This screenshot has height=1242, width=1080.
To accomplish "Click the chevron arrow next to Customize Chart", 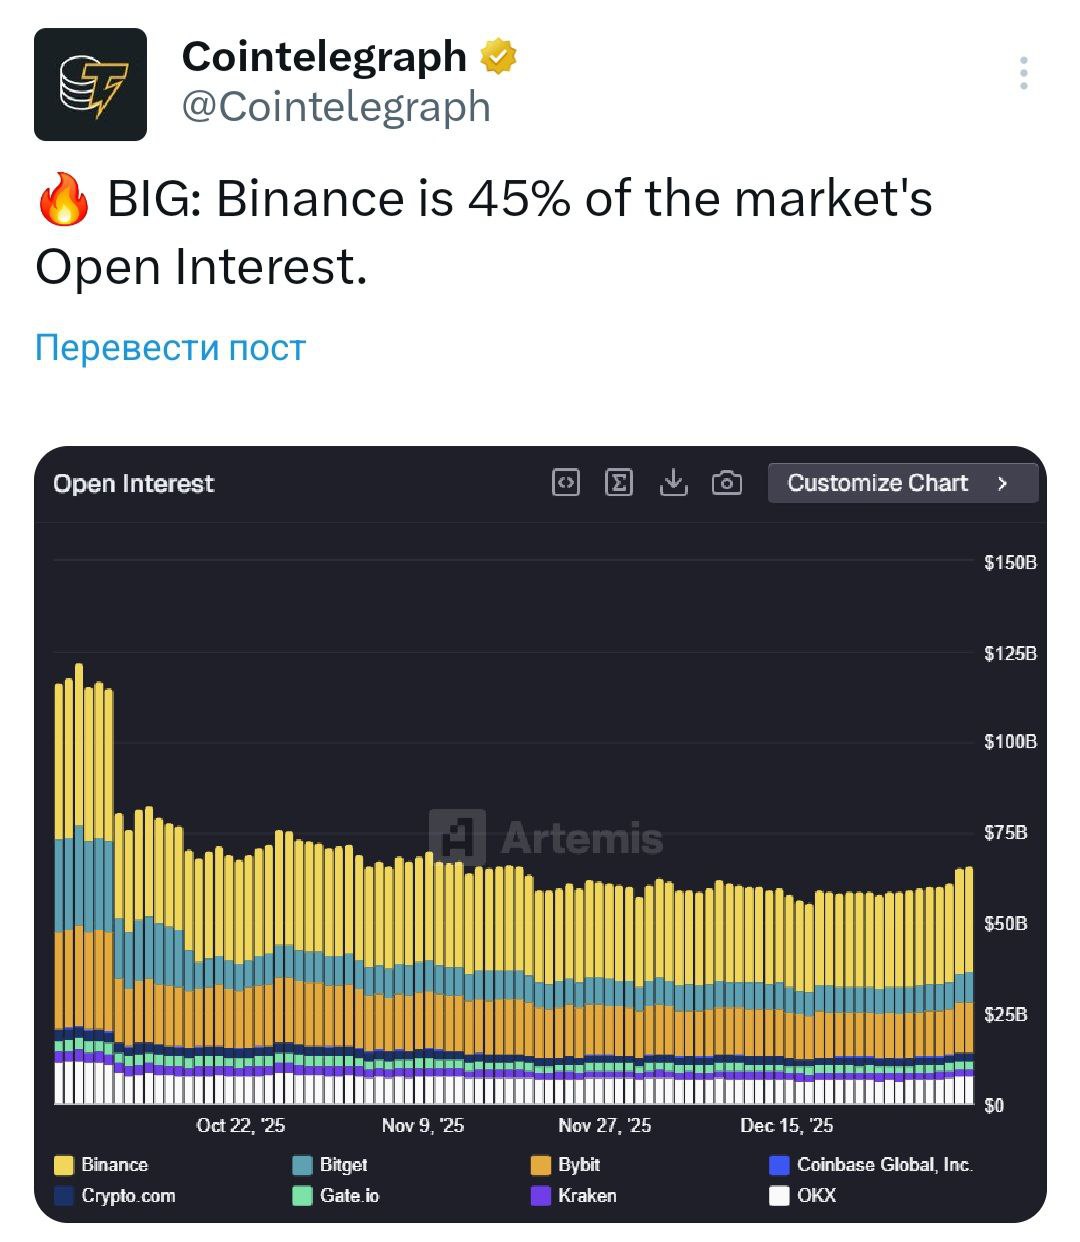I will (x=1002, y=483).
